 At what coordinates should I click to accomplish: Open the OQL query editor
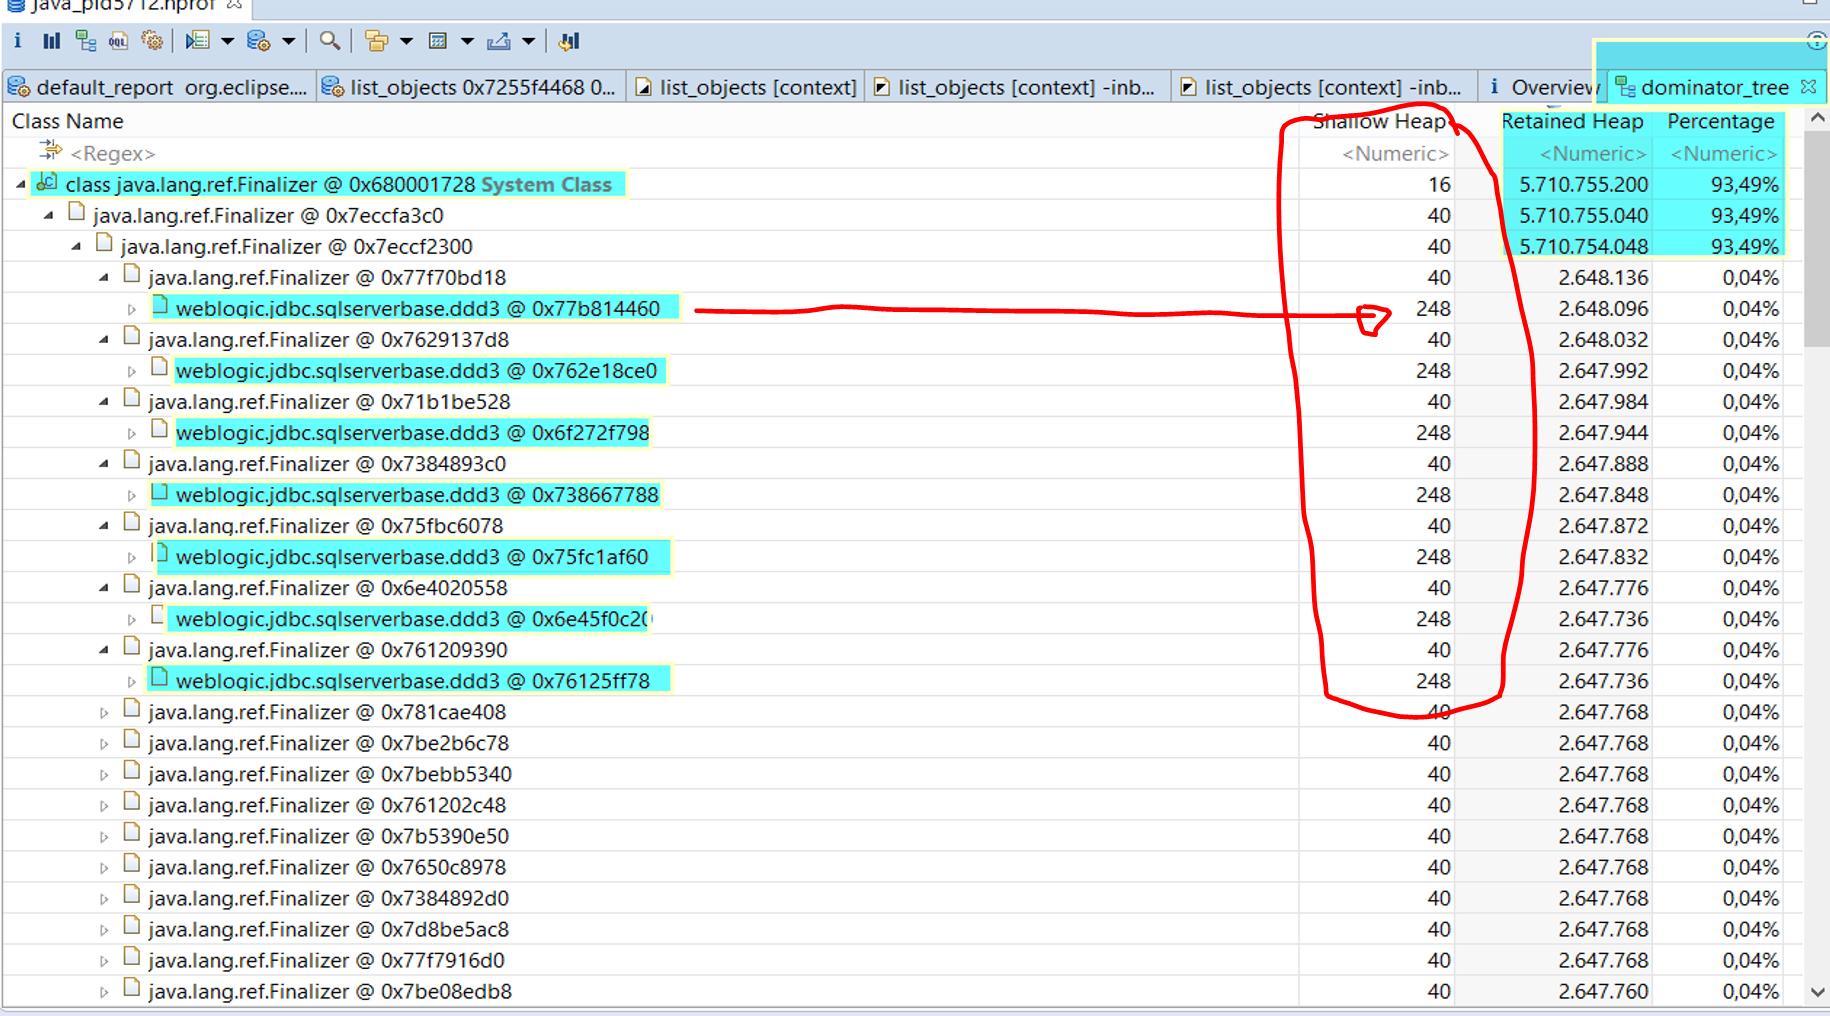click(x=118, y=41)
